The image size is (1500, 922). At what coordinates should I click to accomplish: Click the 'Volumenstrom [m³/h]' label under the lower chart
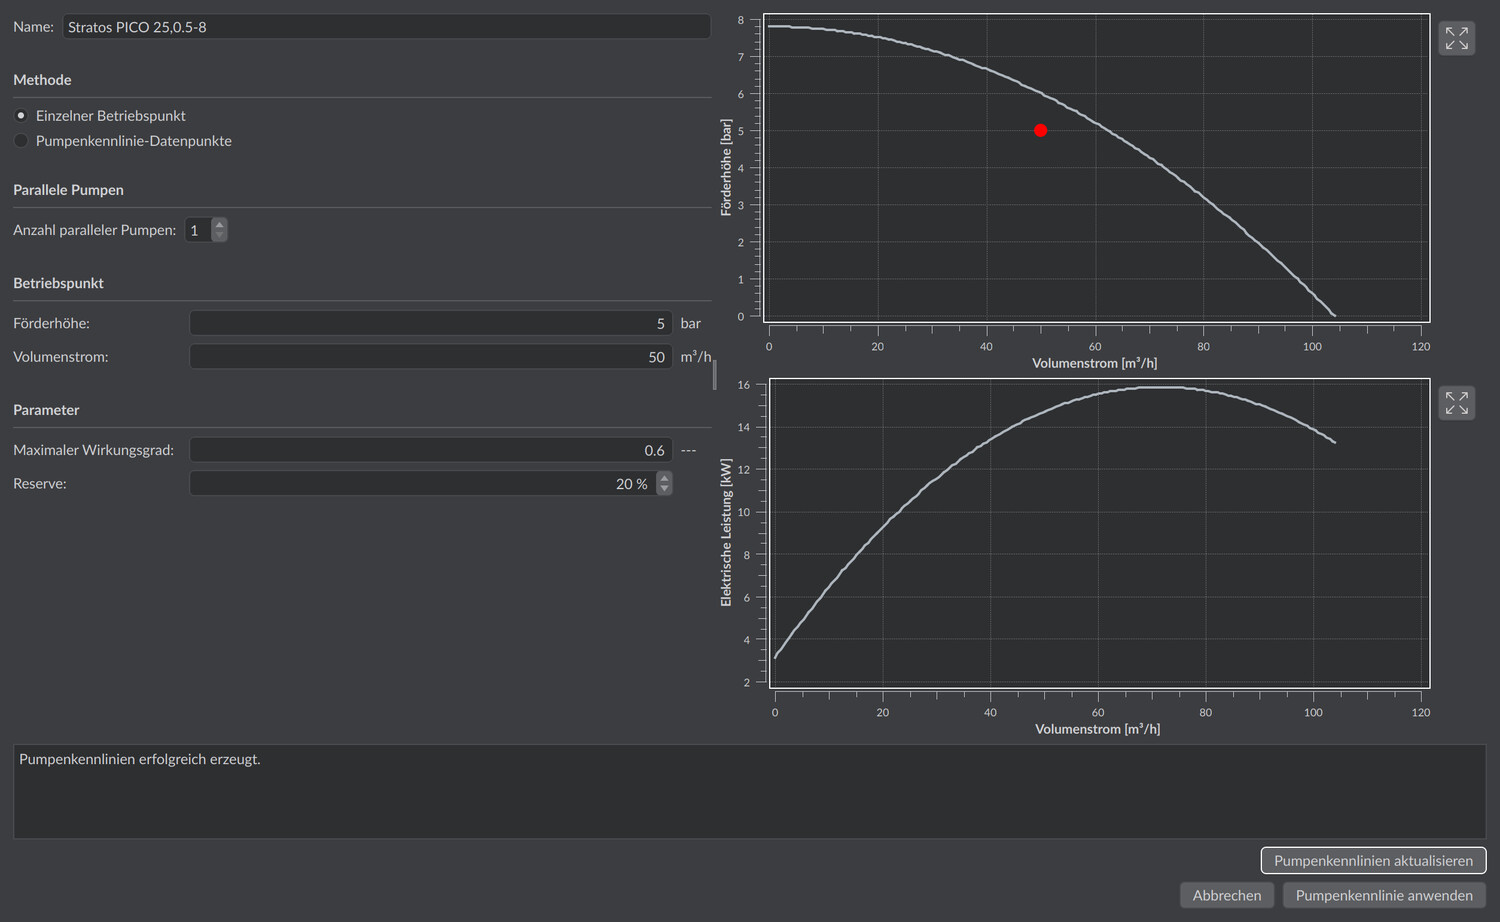pos(1097,729)
